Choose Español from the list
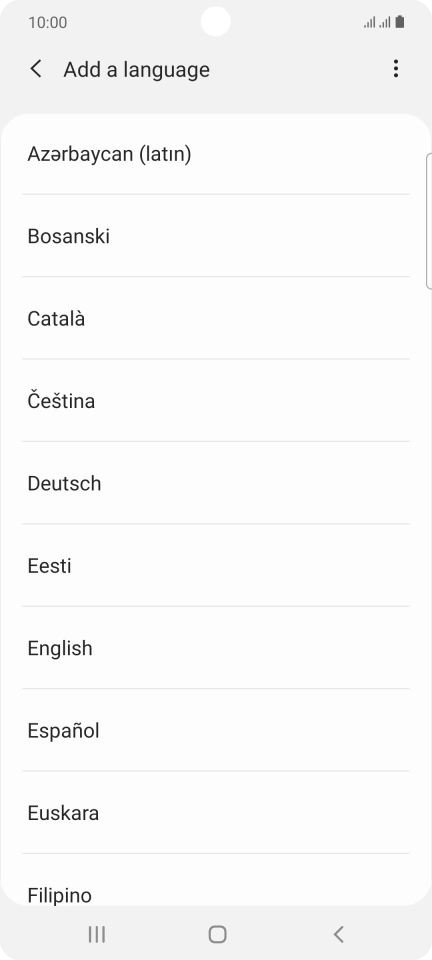This screenshot has height=960, width=432. point(216,730)
